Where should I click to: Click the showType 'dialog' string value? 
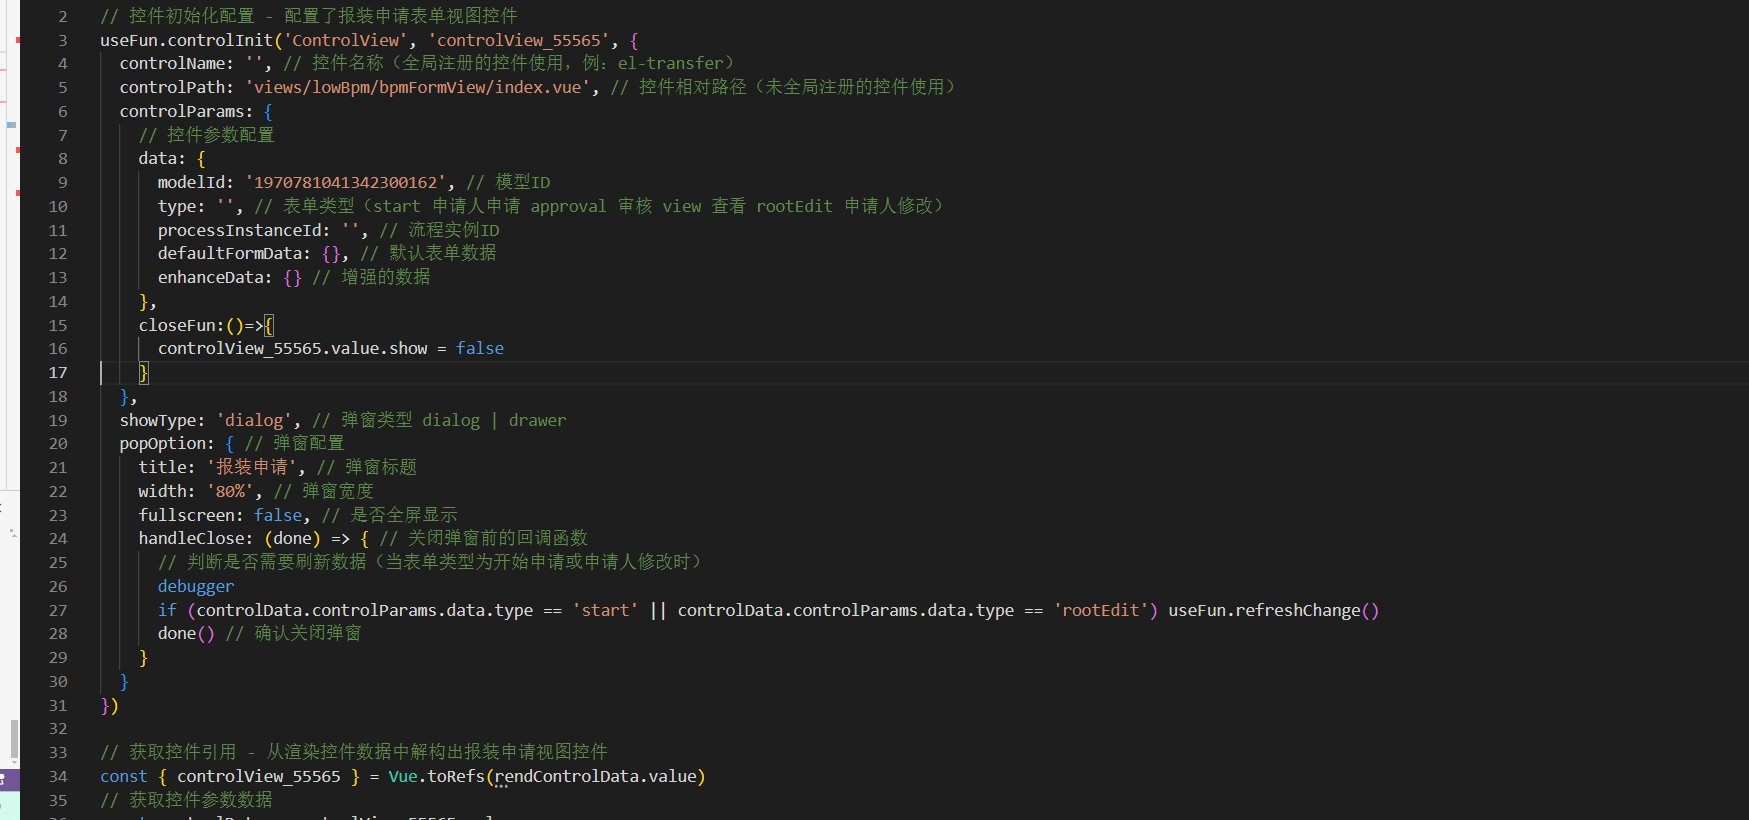click(254, 421)
